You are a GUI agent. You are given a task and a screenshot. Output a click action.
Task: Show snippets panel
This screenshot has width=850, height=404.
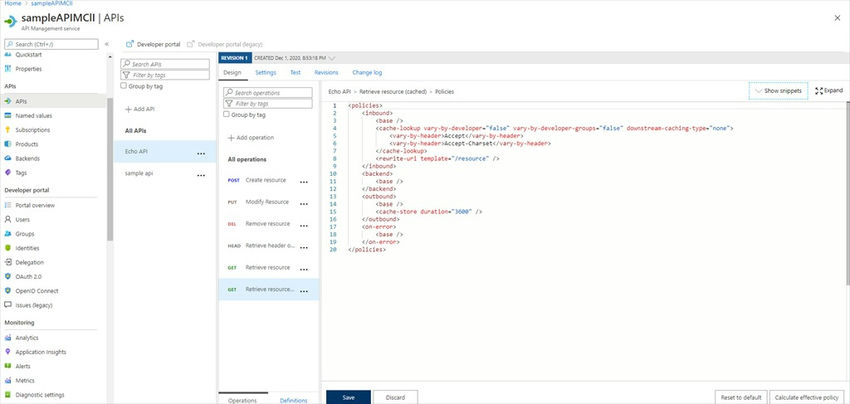coord(778,91)
